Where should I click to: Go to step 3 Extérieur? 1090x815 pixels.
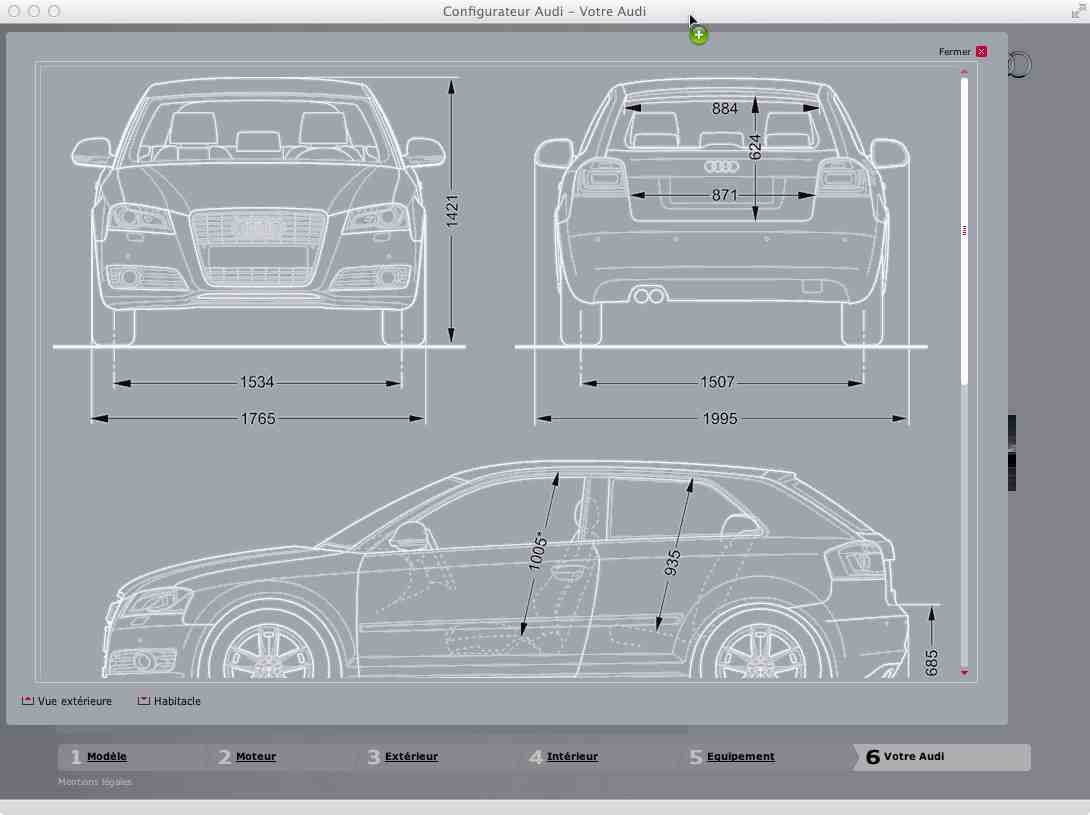click(411, 757)
